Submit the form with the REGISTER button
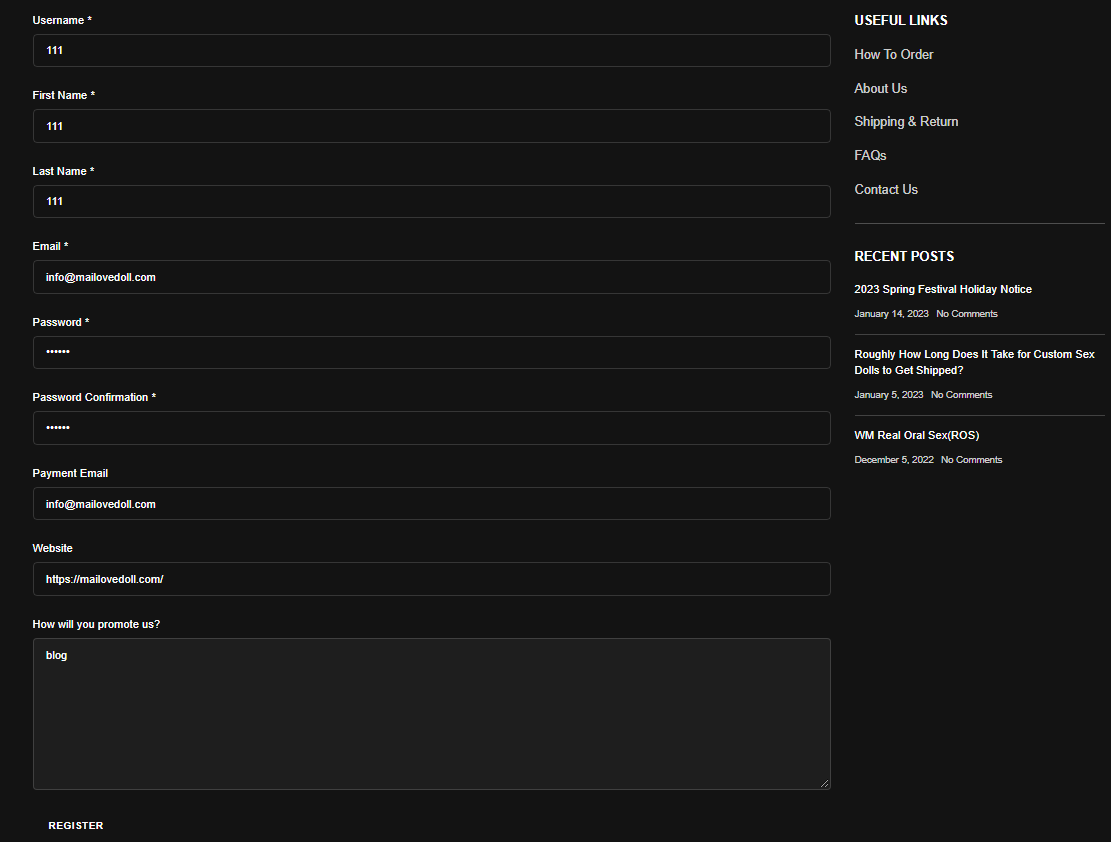This screenshot has height=842, width=1111. (76, 825)
